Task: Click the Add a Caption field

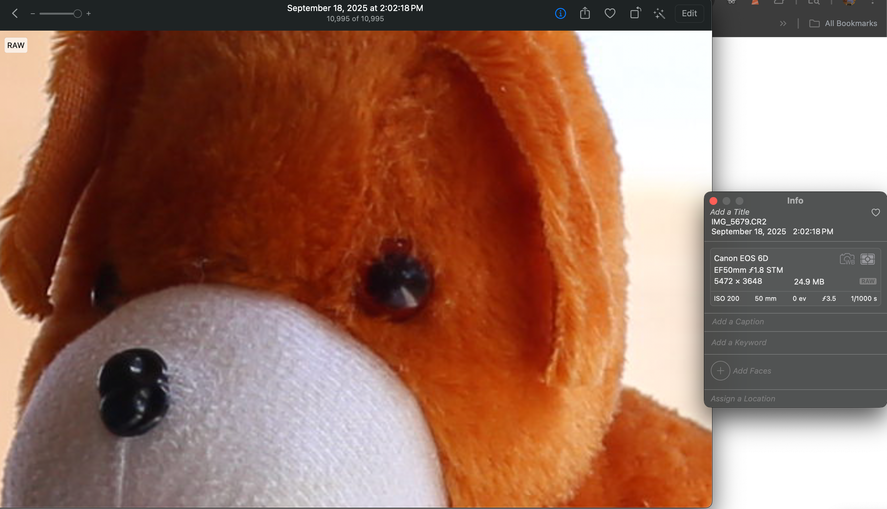Action: point(738,322)
